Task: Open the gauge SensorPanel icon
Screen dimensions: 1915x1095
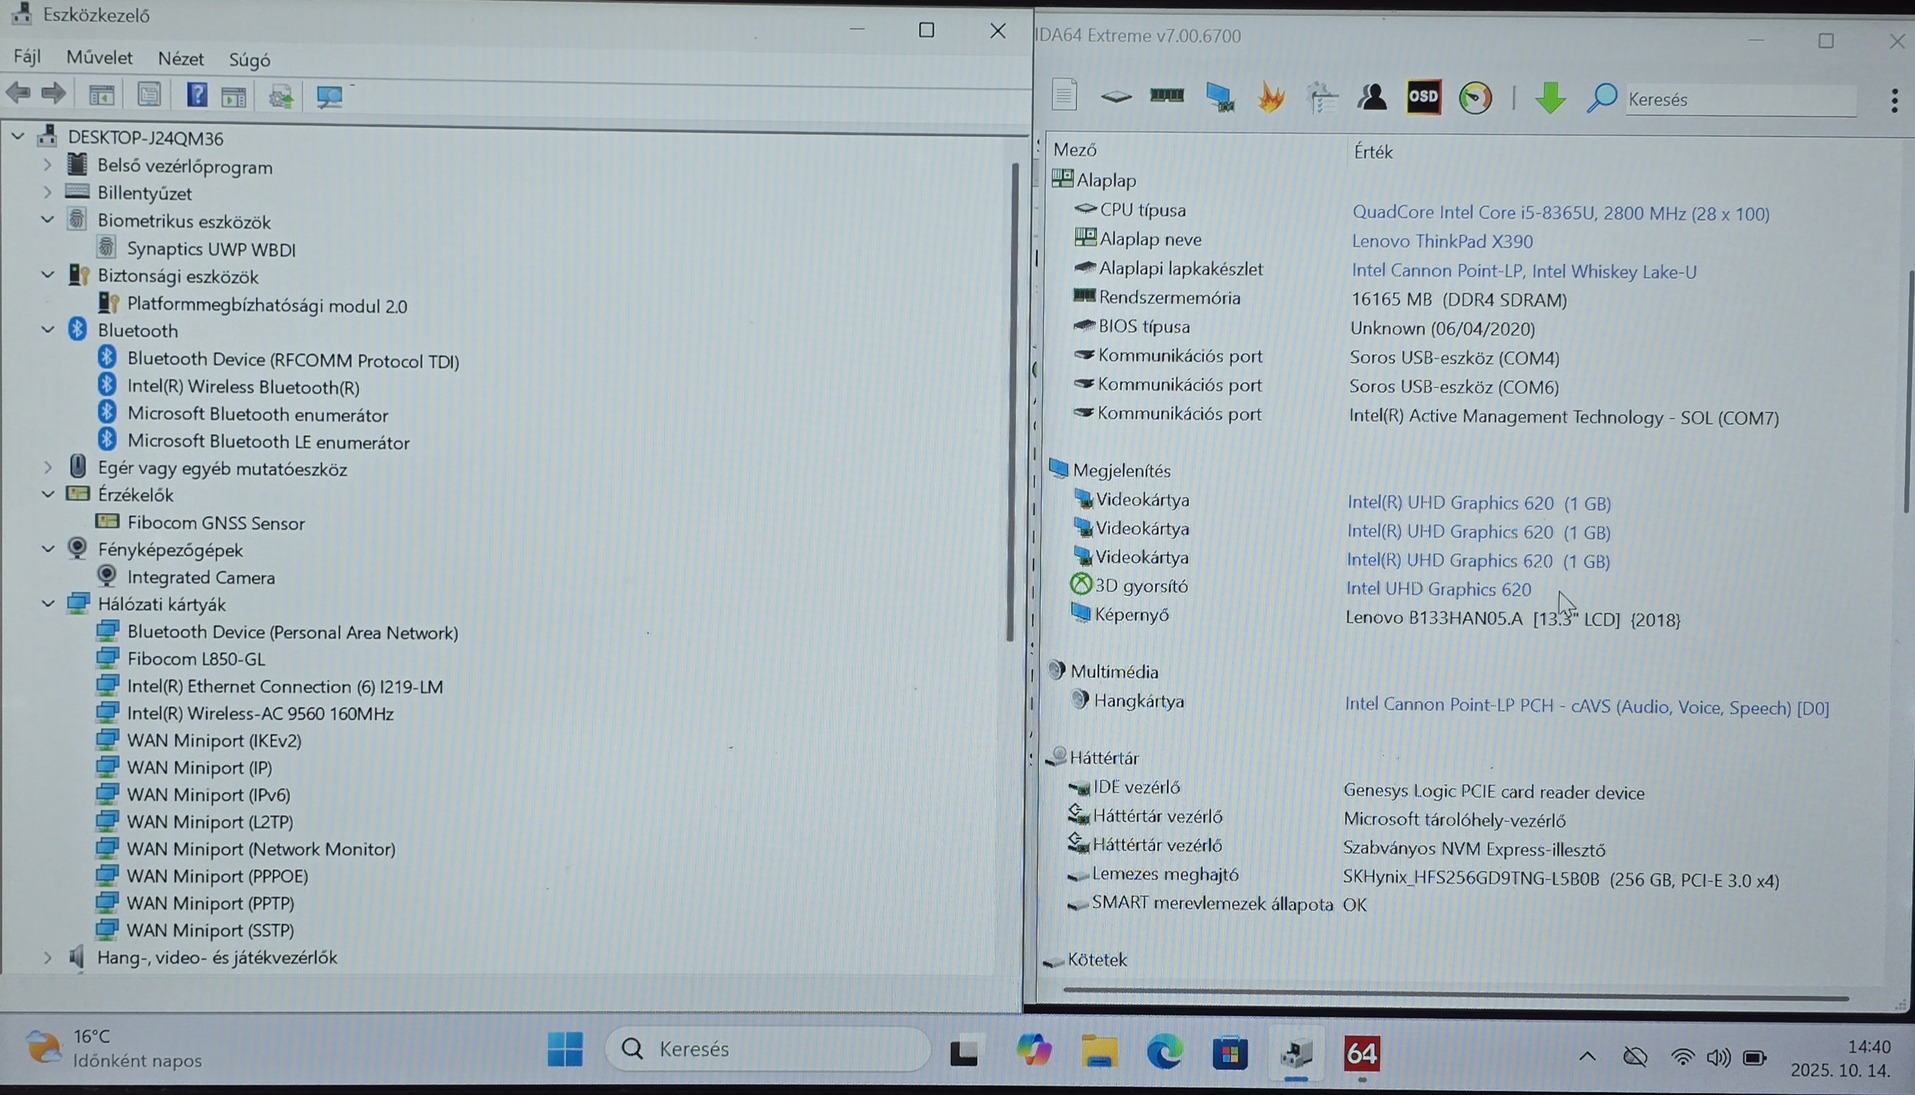Action: (1475, 98)
